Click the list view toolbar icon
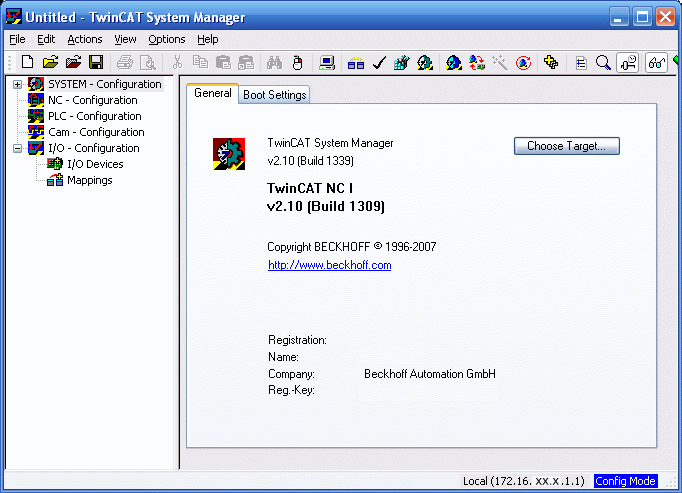682x493 pixels. click(581, 64)
